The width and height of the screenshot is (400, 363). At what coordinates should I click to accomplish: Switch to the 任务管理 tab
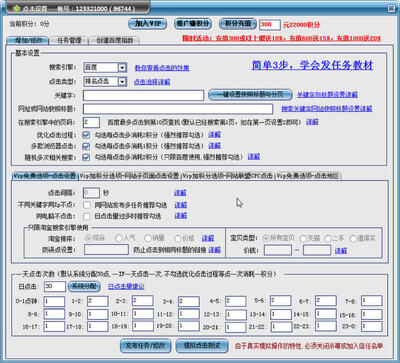coord(69,40)
